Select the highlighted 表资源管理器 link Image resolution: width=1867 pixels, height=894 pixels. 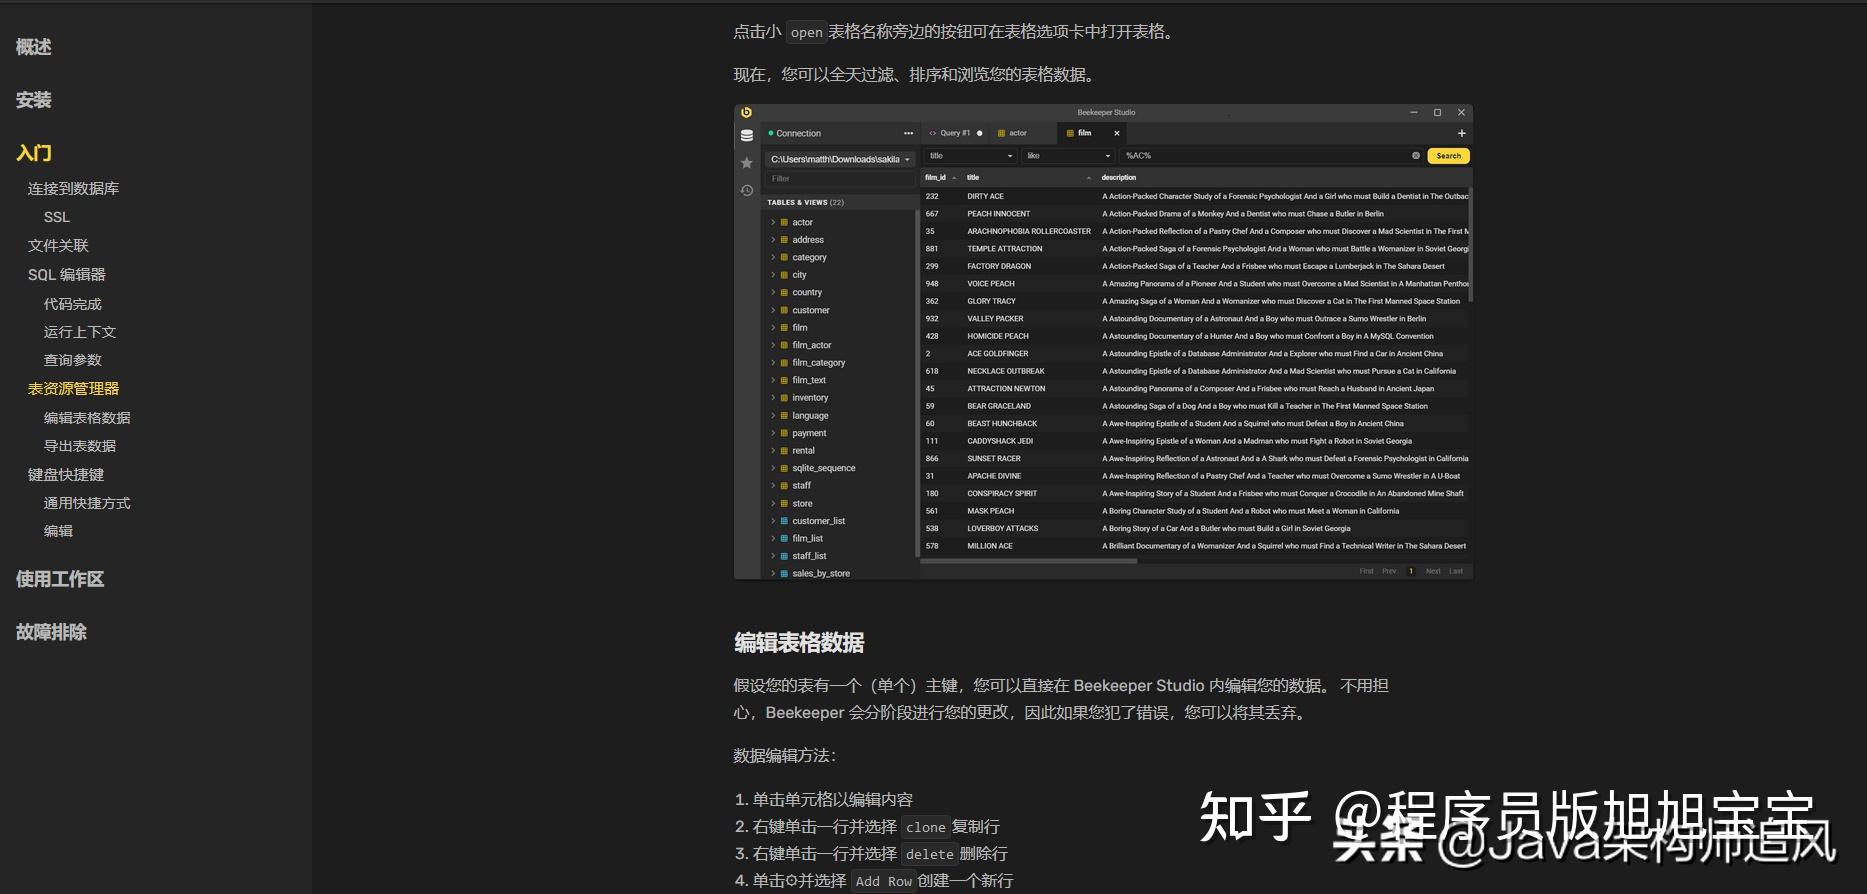74,389
